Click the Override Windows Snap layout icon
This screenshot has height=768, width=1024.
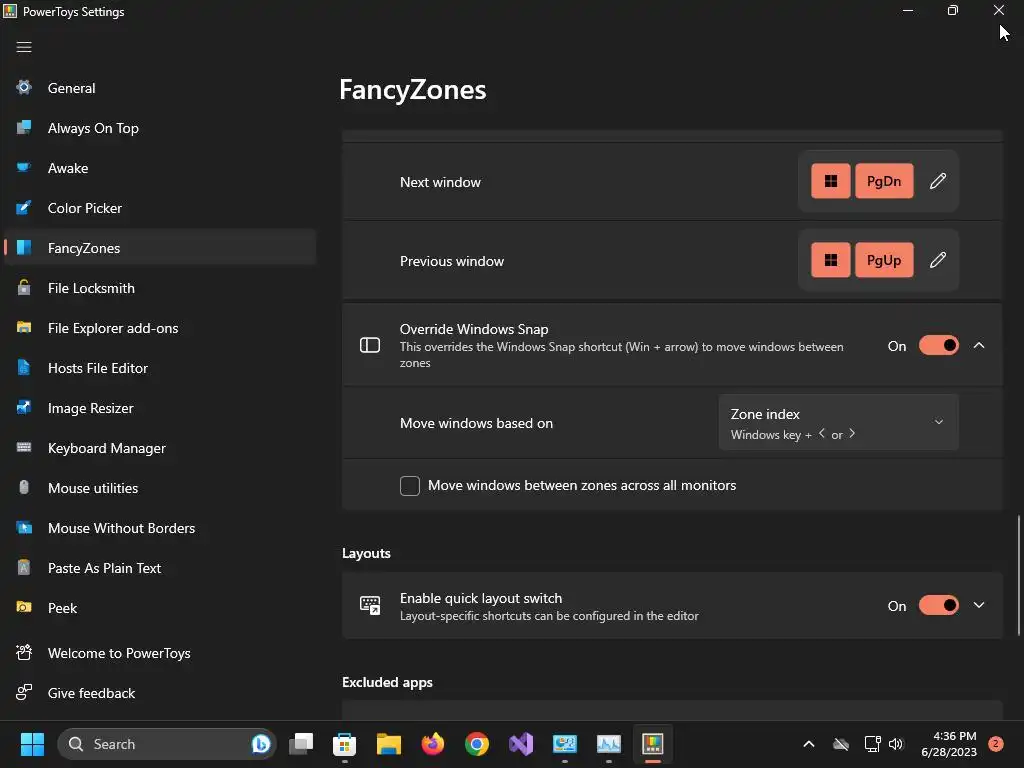point(370,345)
